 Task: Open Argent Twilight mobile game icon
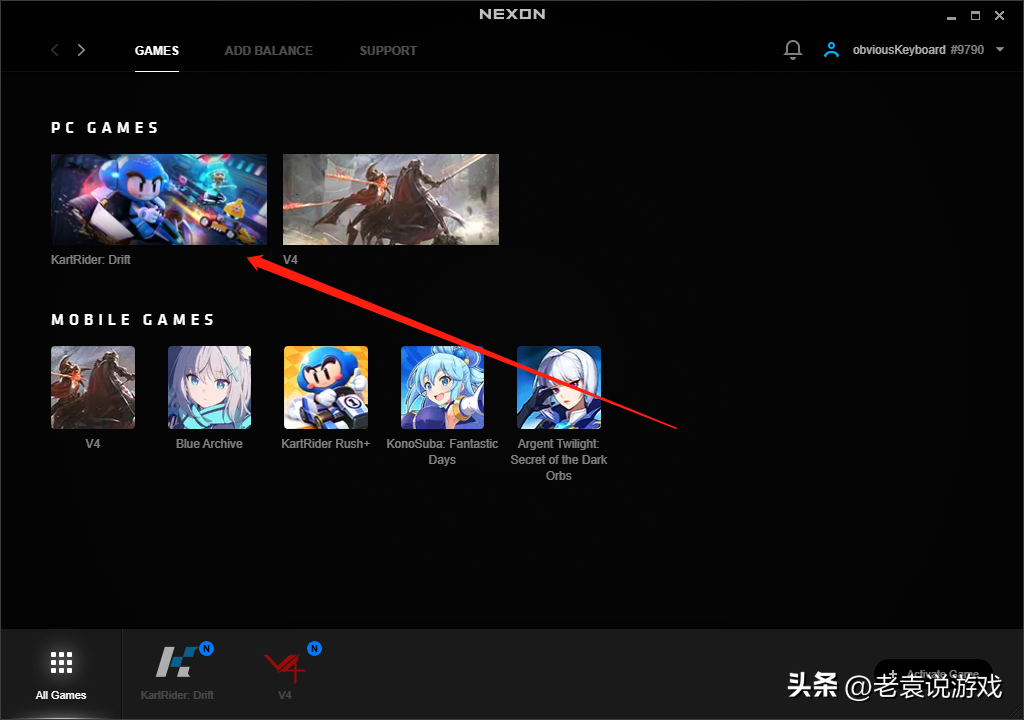(559, 388)
